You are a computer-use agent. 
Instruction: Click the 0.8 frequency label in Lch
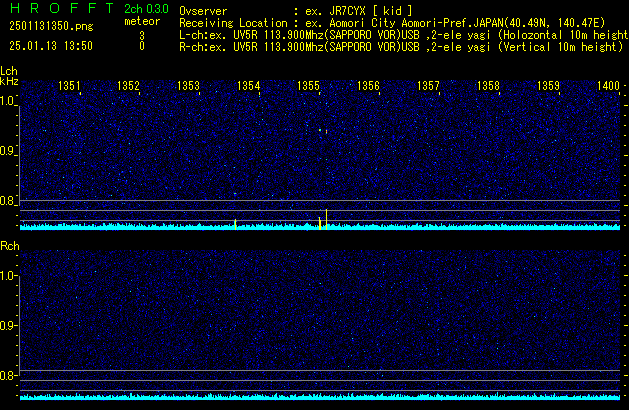[x=7, y=201]
